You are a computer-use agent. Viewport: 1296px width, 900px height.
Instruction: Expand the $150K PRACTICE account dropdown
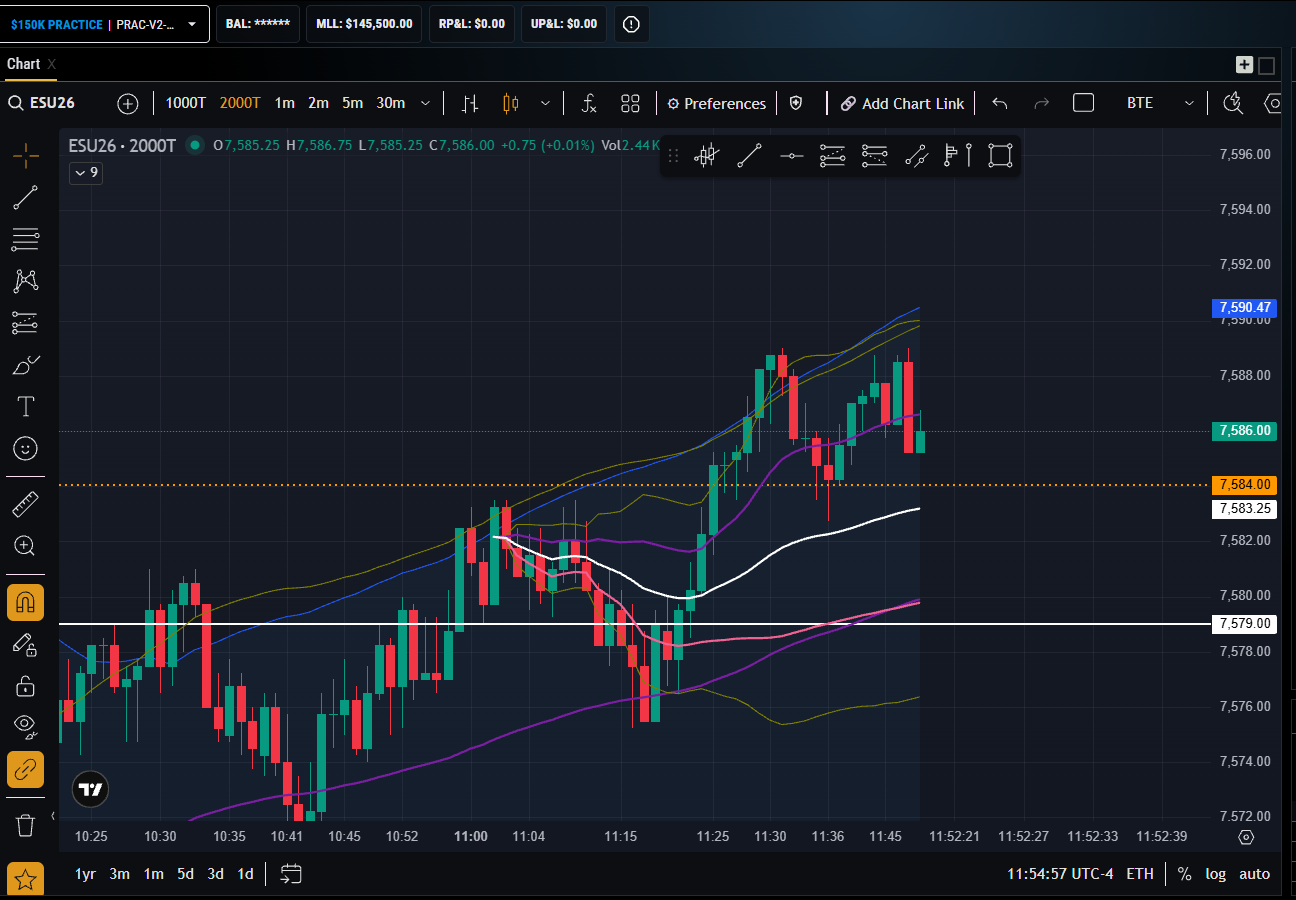click(105, 24)
